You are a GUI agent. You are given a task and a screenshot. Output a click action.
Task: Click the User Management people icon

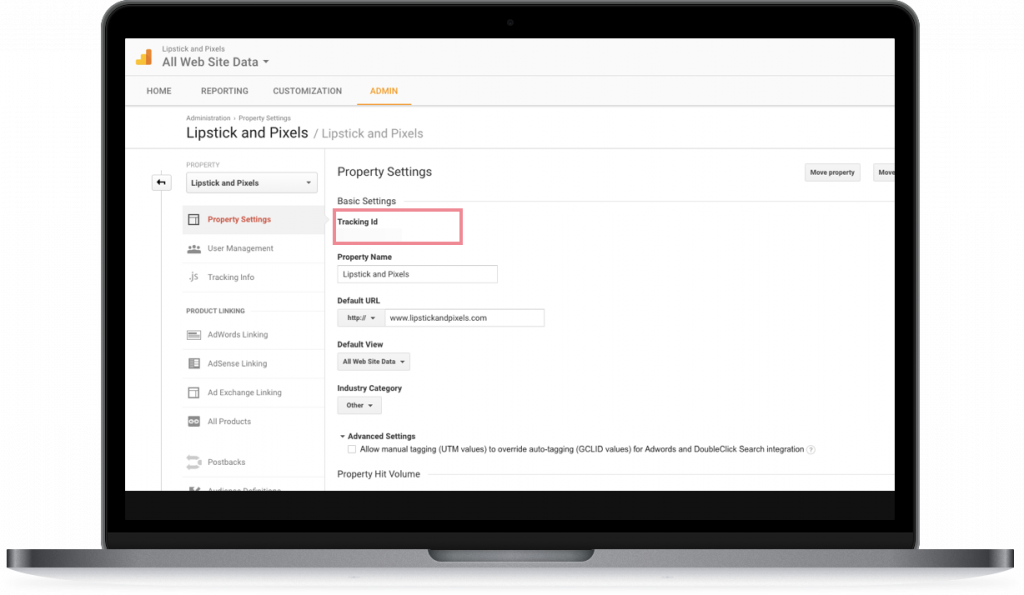click(194, 249)
